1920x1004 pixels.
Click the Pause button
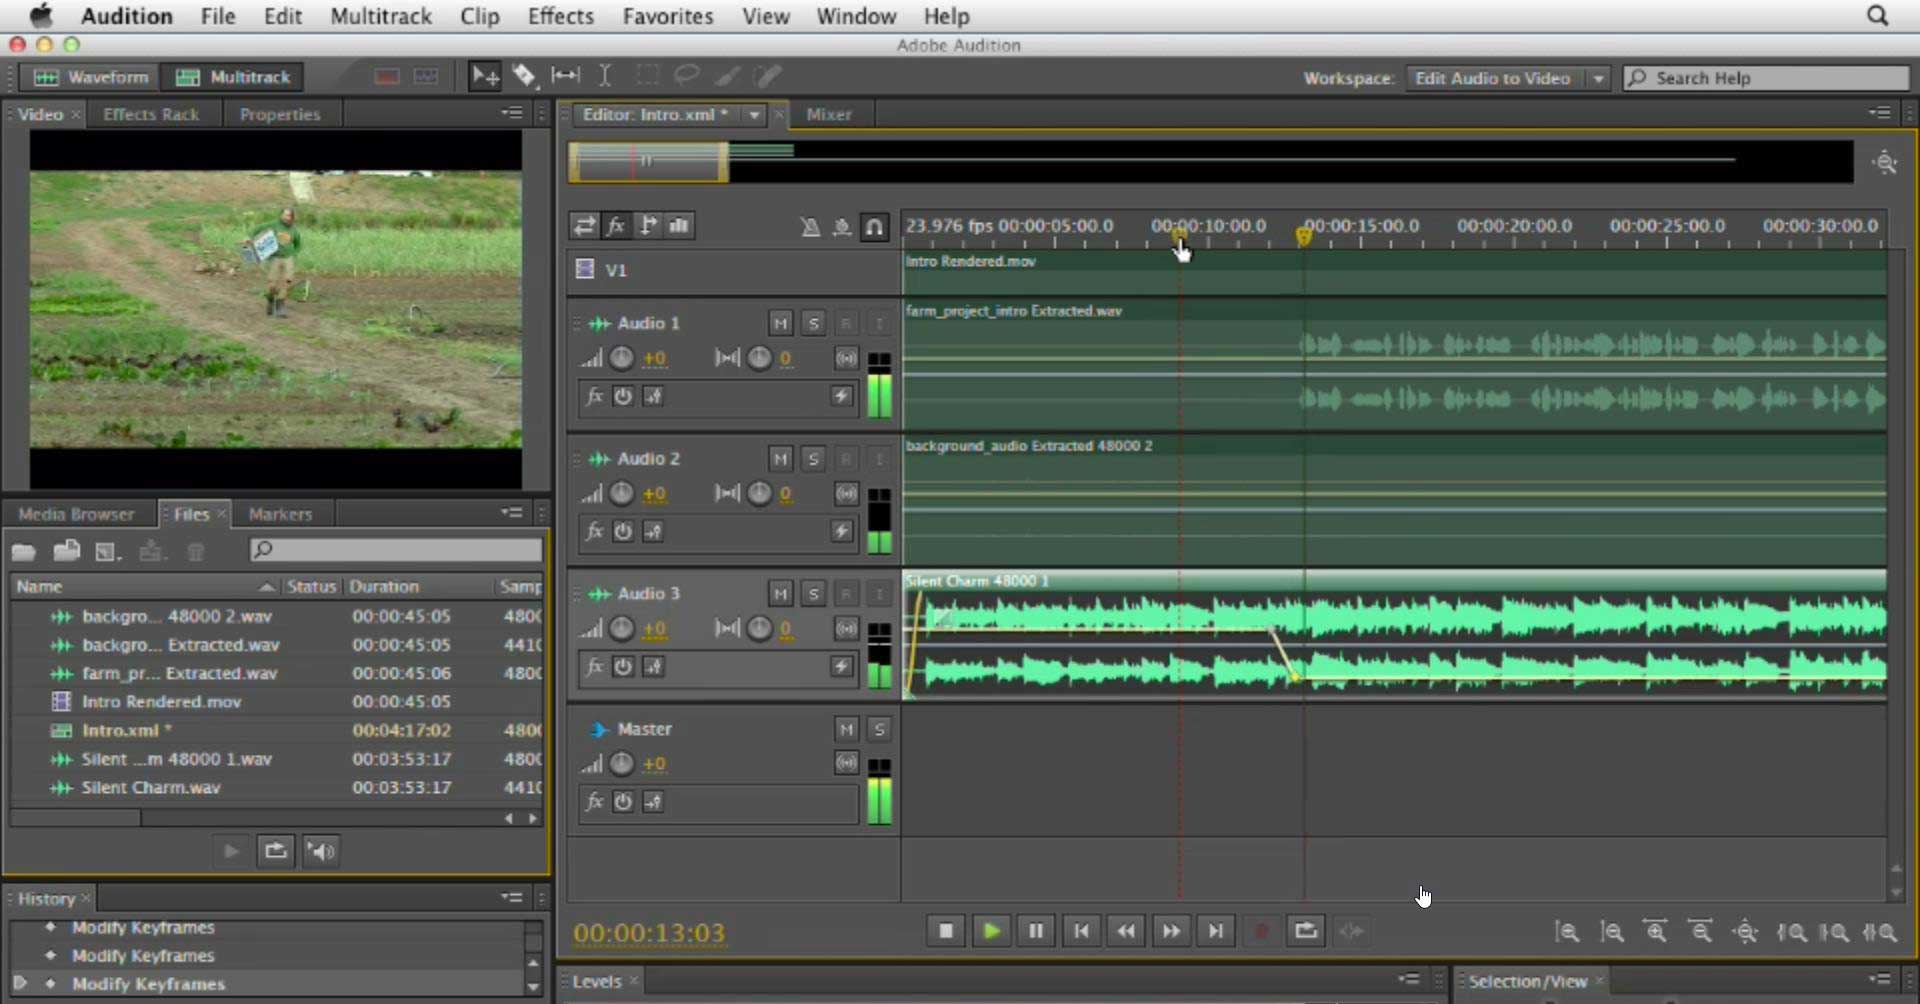pos(1036,931)
